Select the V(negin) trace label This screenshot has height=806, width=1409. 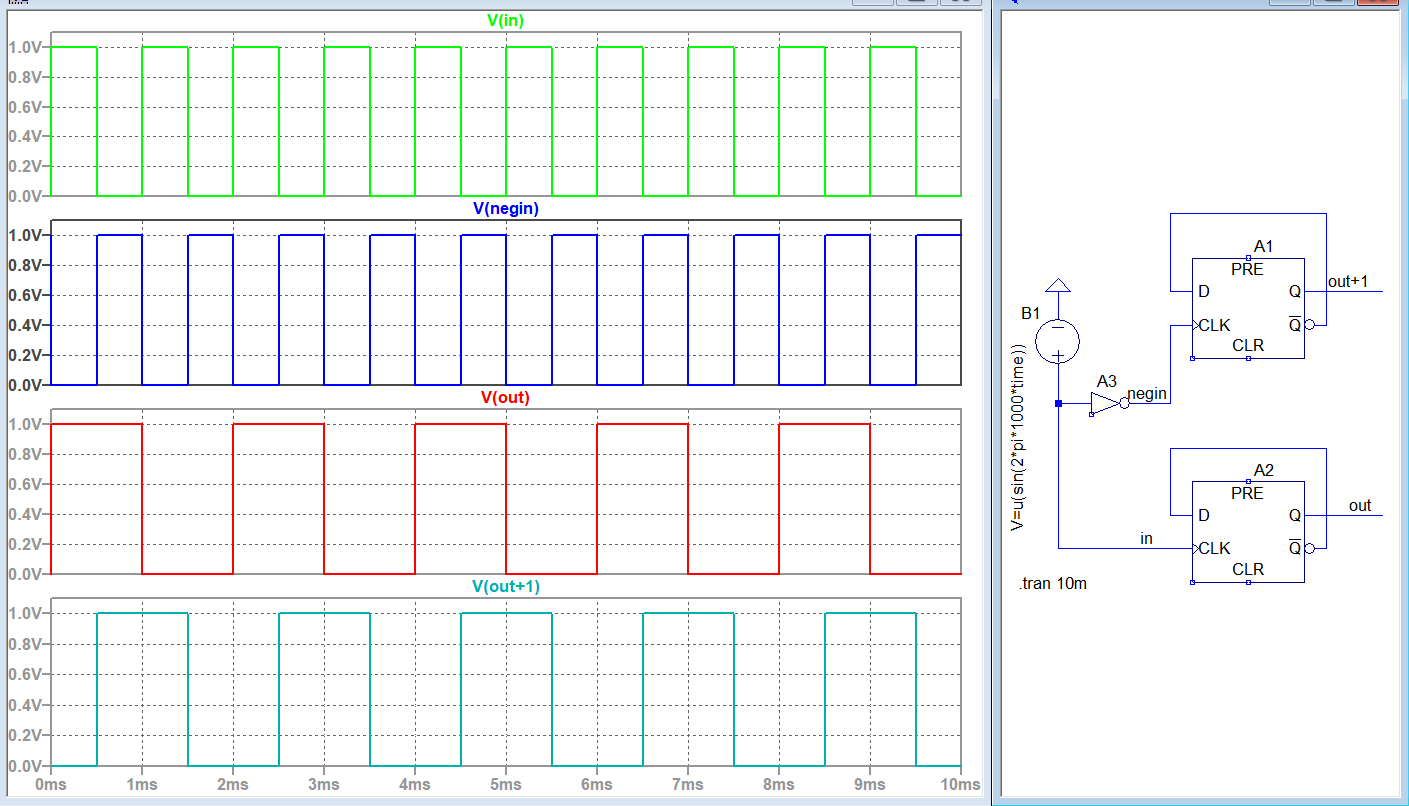505,209
